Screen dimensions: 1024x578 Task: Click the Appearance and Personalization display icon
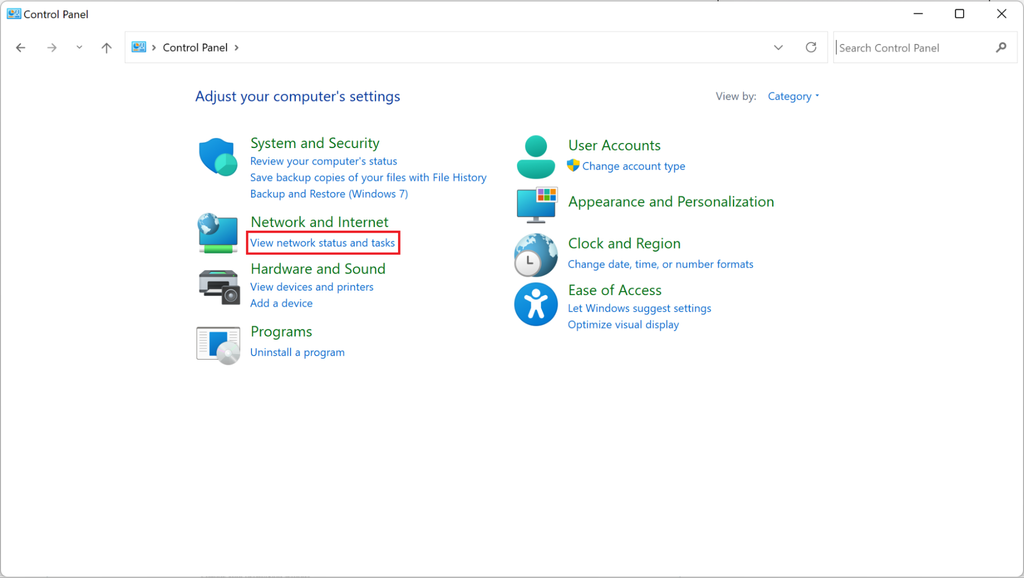pyautogui.click(x=536, y=206)
